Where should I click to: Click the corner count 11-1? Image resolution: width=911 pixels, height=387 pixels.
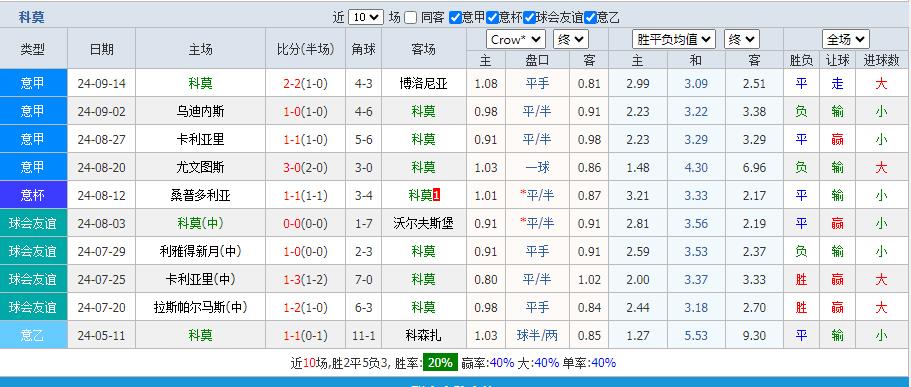[364, 335]
